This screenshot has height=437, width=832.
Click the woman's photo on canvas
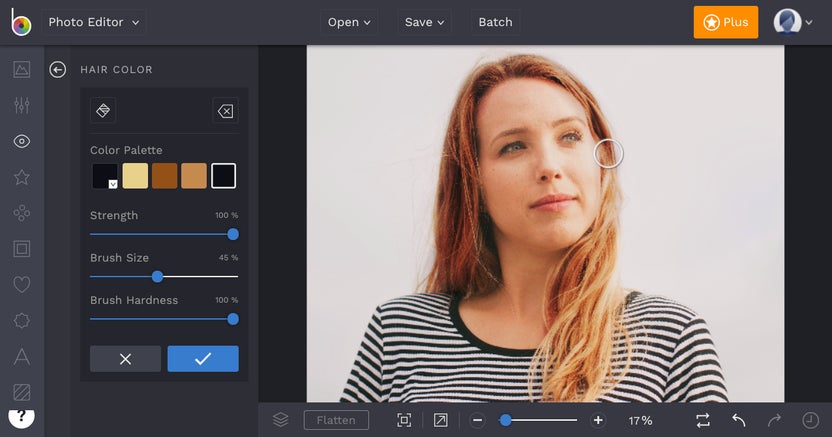[x=545, y=224]
